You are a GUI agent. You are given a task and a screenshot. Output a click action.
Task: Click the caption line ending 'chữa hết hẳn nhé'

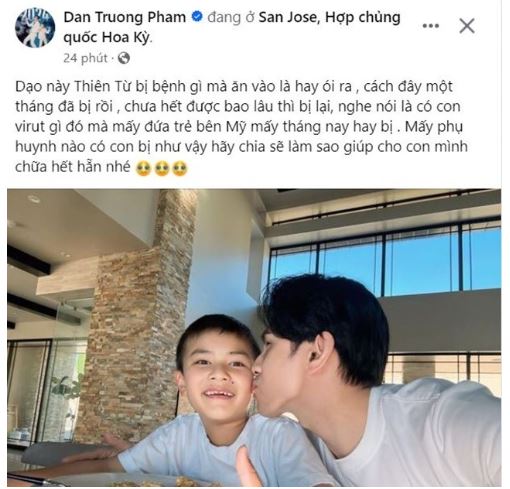click(x=73, y=167)
